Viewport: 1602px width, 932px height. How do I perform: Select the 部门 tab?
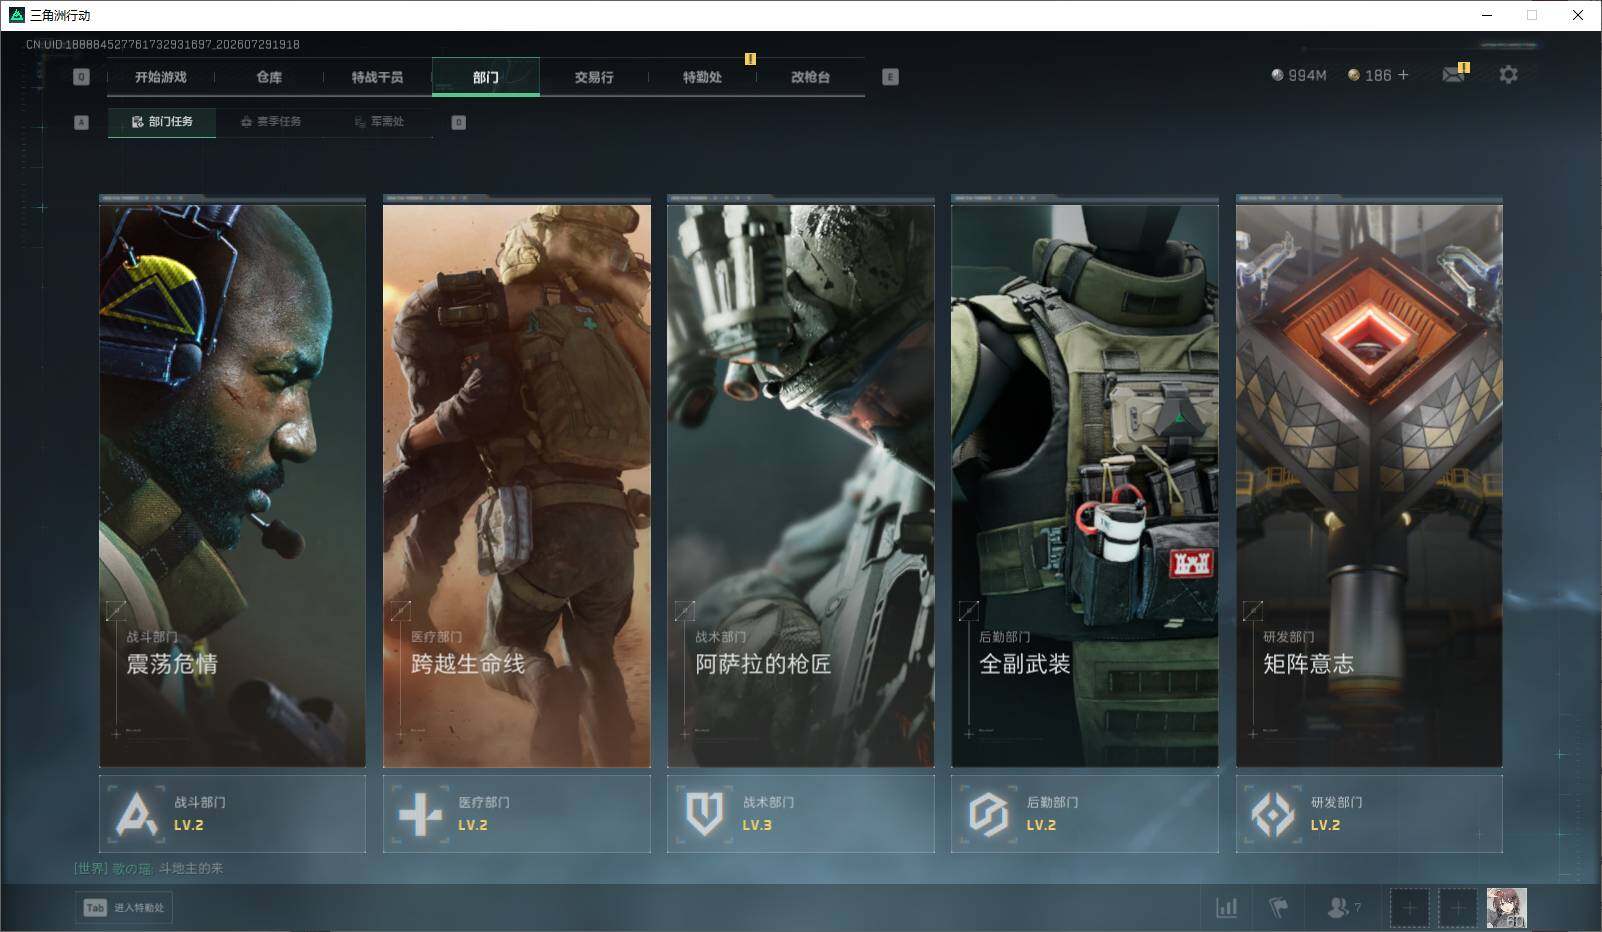click(486, 77)
